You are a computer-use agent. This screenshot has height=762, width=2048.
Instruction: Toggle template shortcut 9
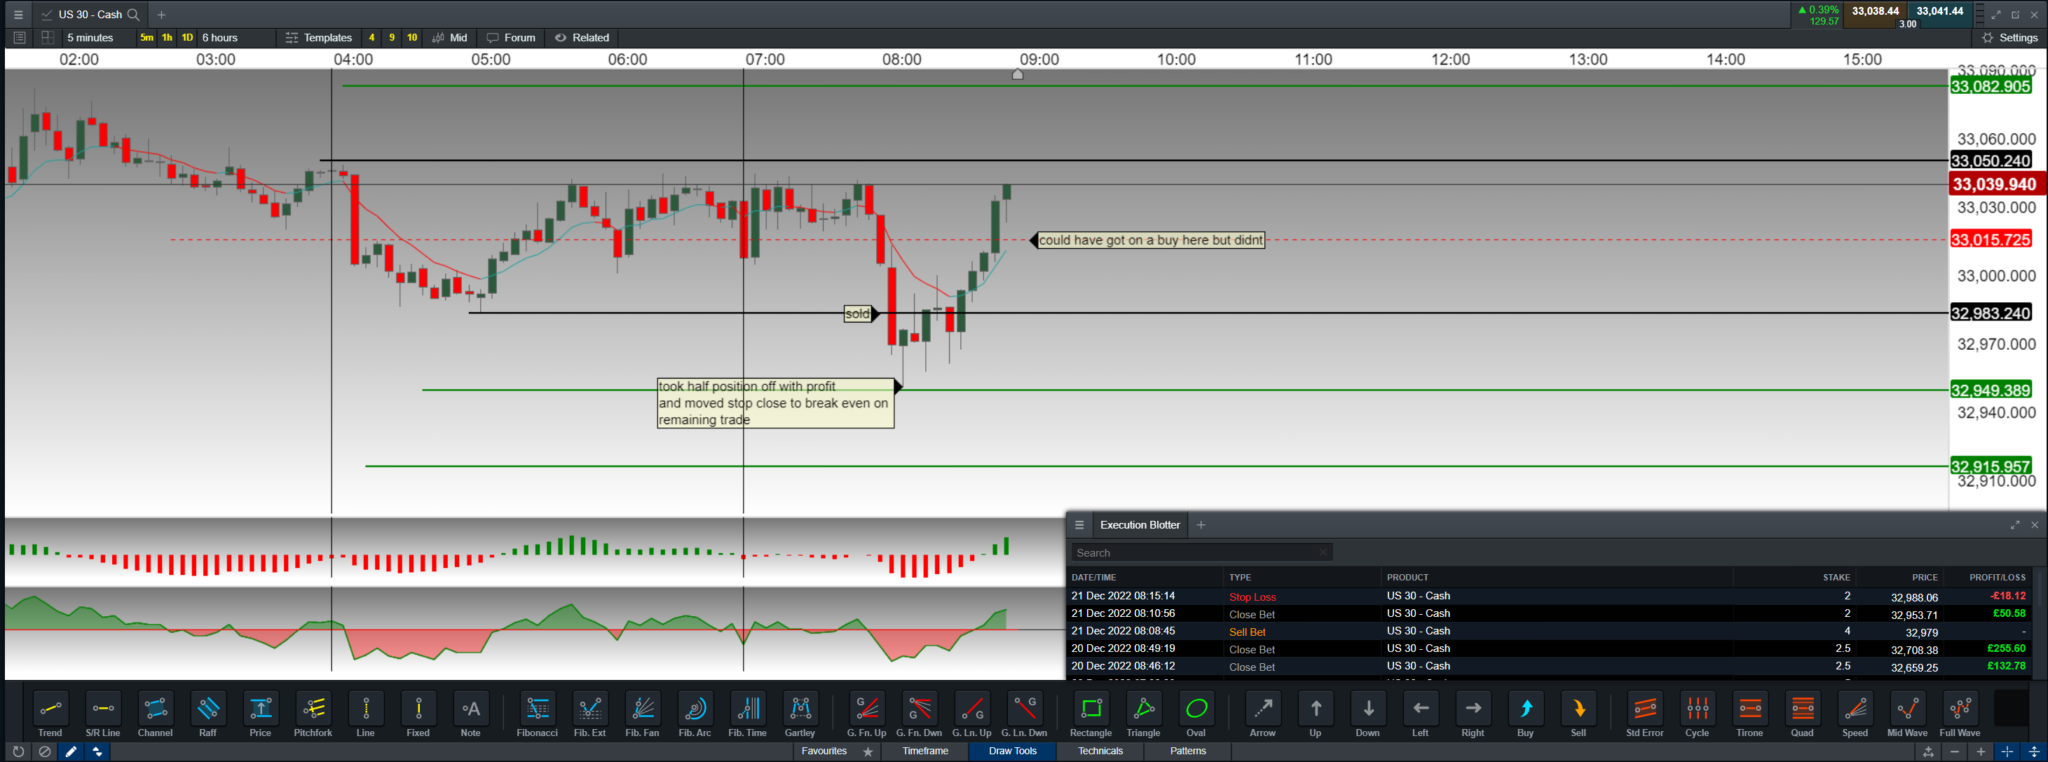(x=392, y=38)
